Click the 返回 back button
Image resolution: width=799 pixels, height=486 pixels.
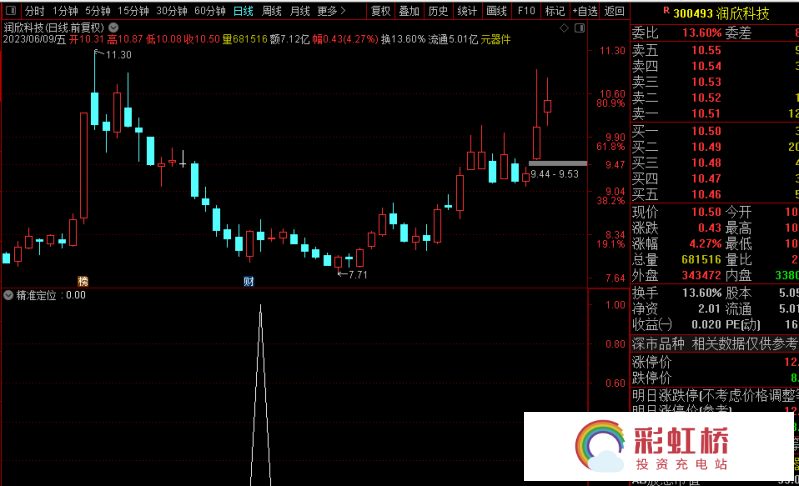[615, 11]
